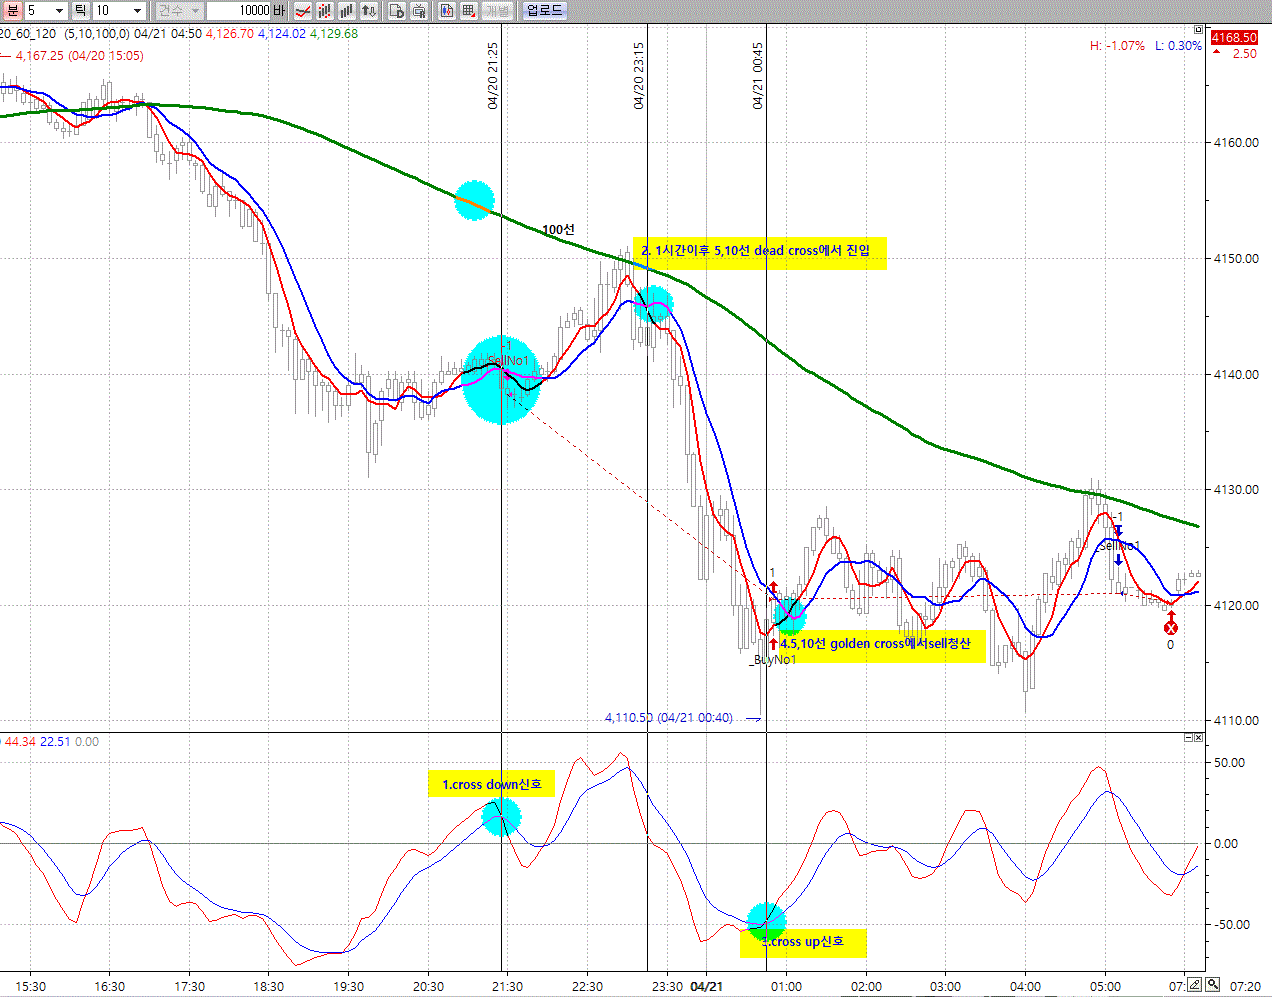
Task: Click the dotted red bar chart icon
Action: [325, 11]
